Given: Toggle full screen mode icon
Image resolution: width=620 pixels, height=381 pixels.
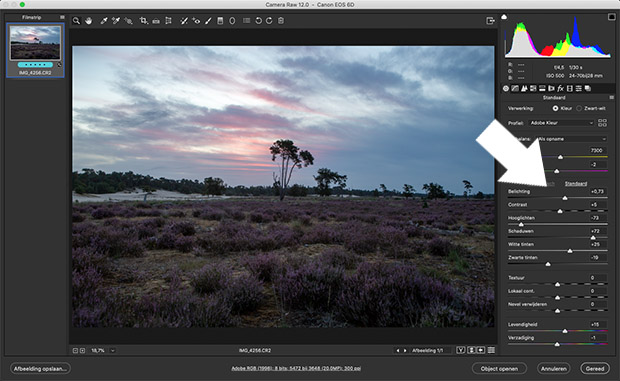Looking at the screenshot, I should tap(490, 21).
